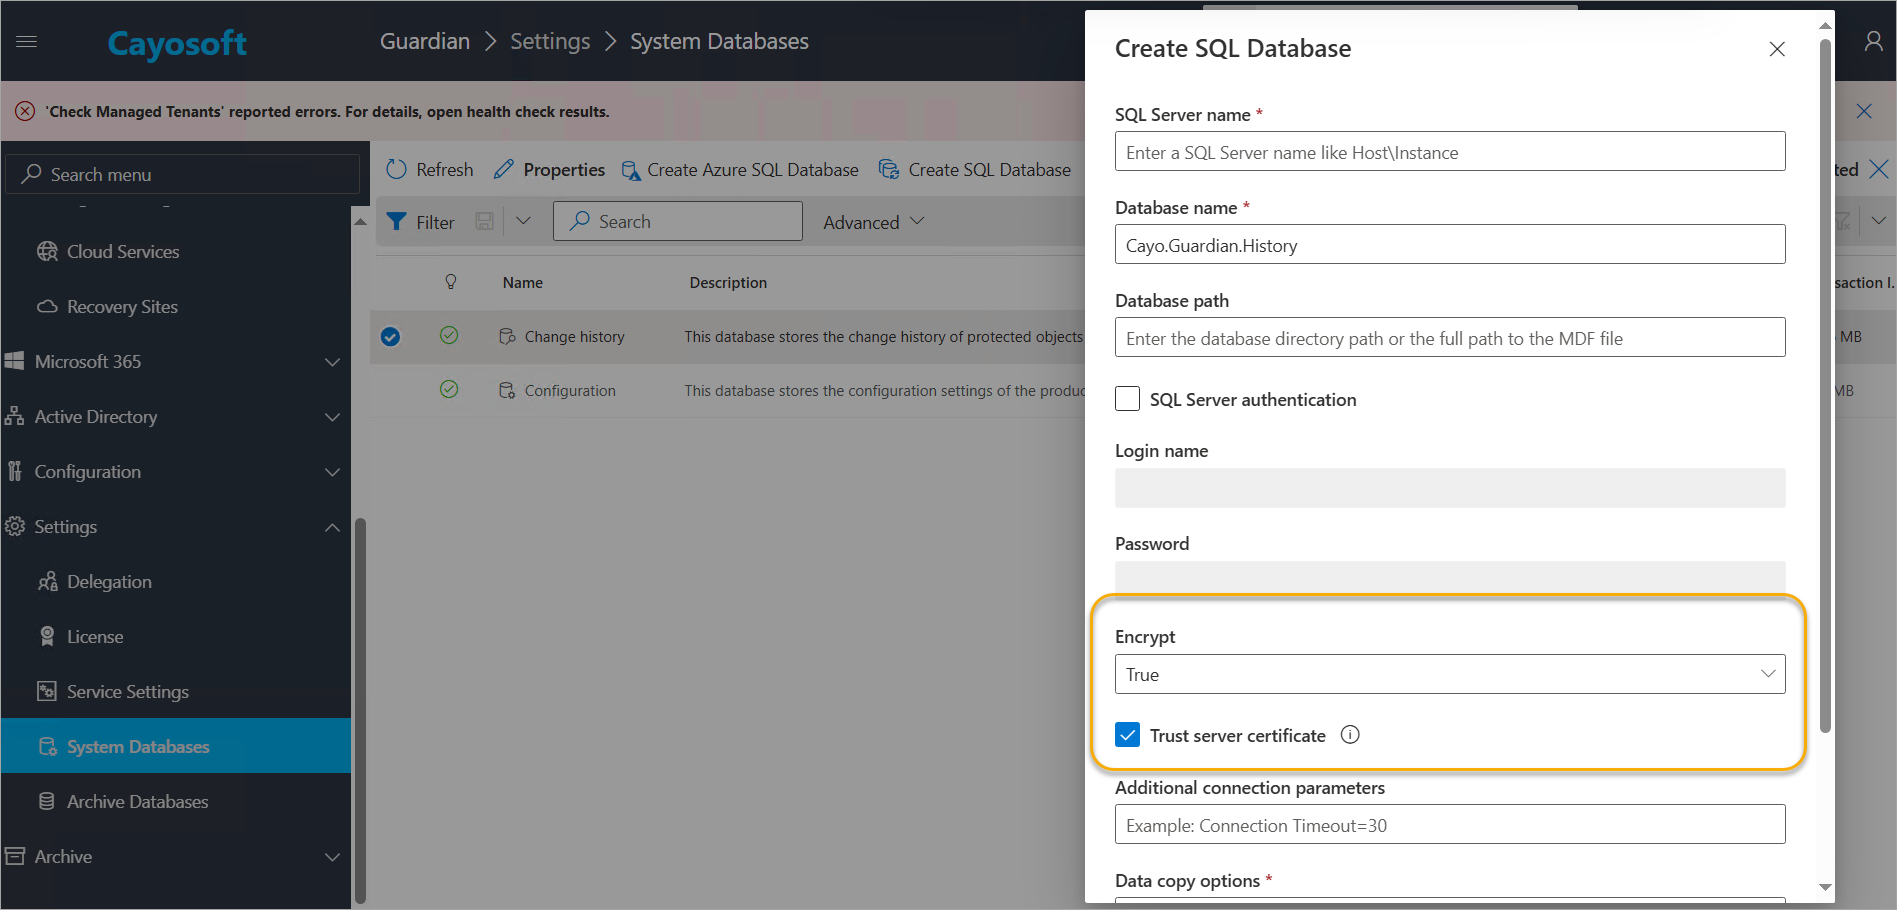Click the database icon beside Configuration
Viewport: 1897px width, 910px height.
point(508,390)
